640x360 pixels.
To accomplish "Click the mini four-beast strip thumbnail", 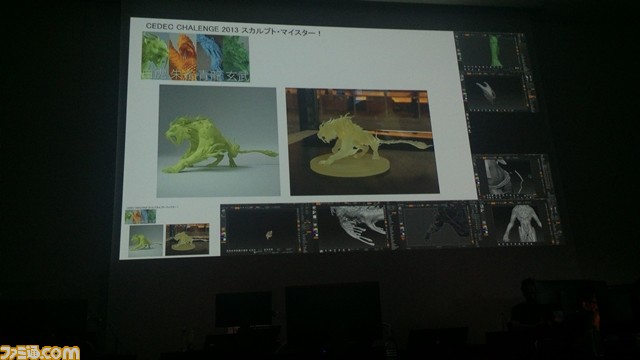I will [140, 216].
